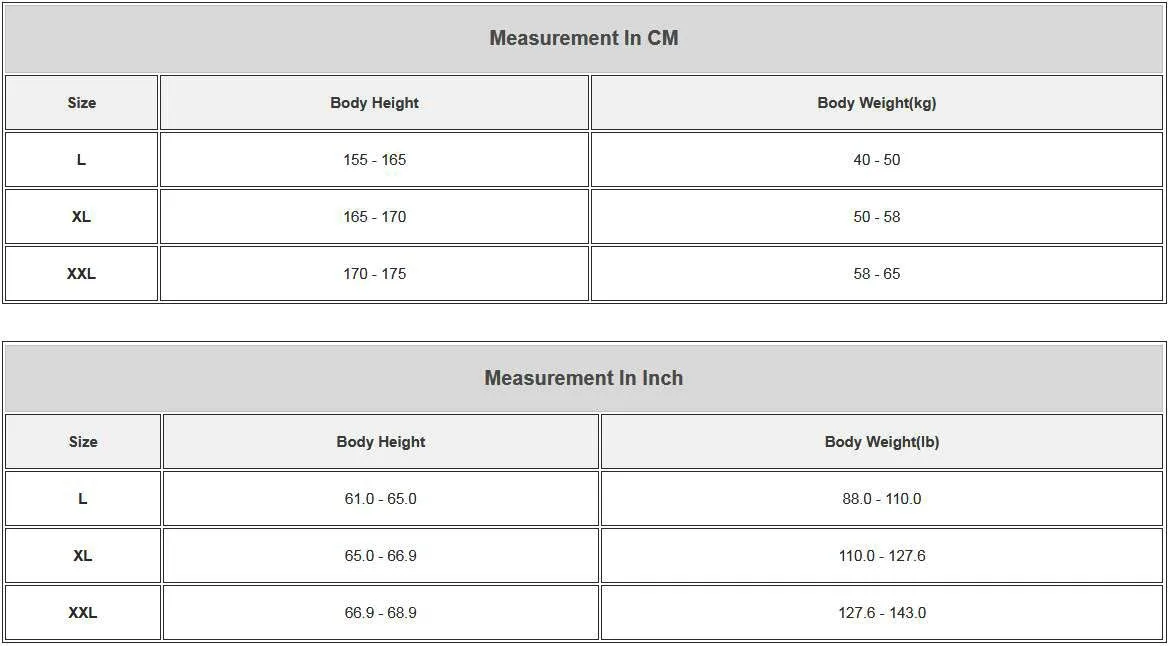
Task: Click the 110.0 - 127.6 weight cell
Action: coord(882,555)
